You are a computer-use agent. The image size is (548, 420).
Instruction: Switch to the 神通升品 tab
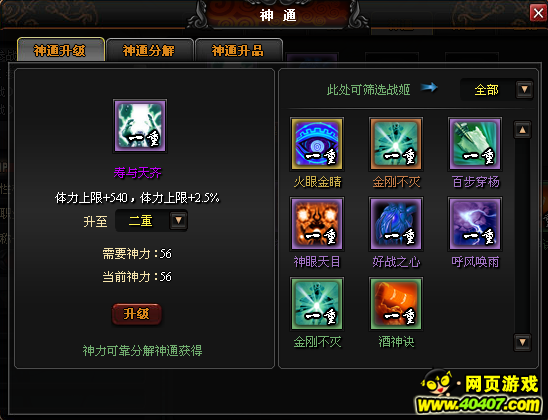point(239,50)
